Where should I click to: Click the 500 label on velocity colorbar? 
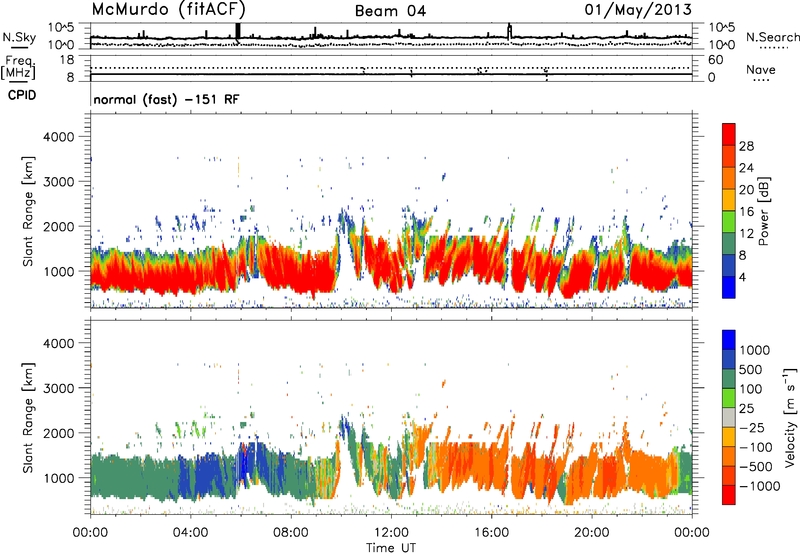point(750,369)
